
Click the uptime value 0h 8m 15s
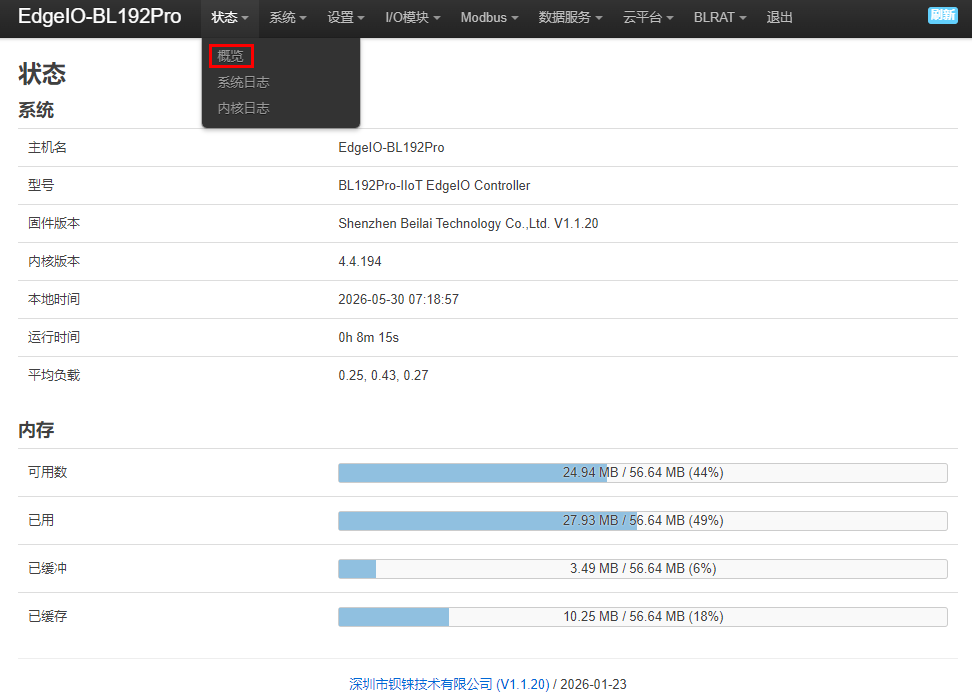[368, 337]
